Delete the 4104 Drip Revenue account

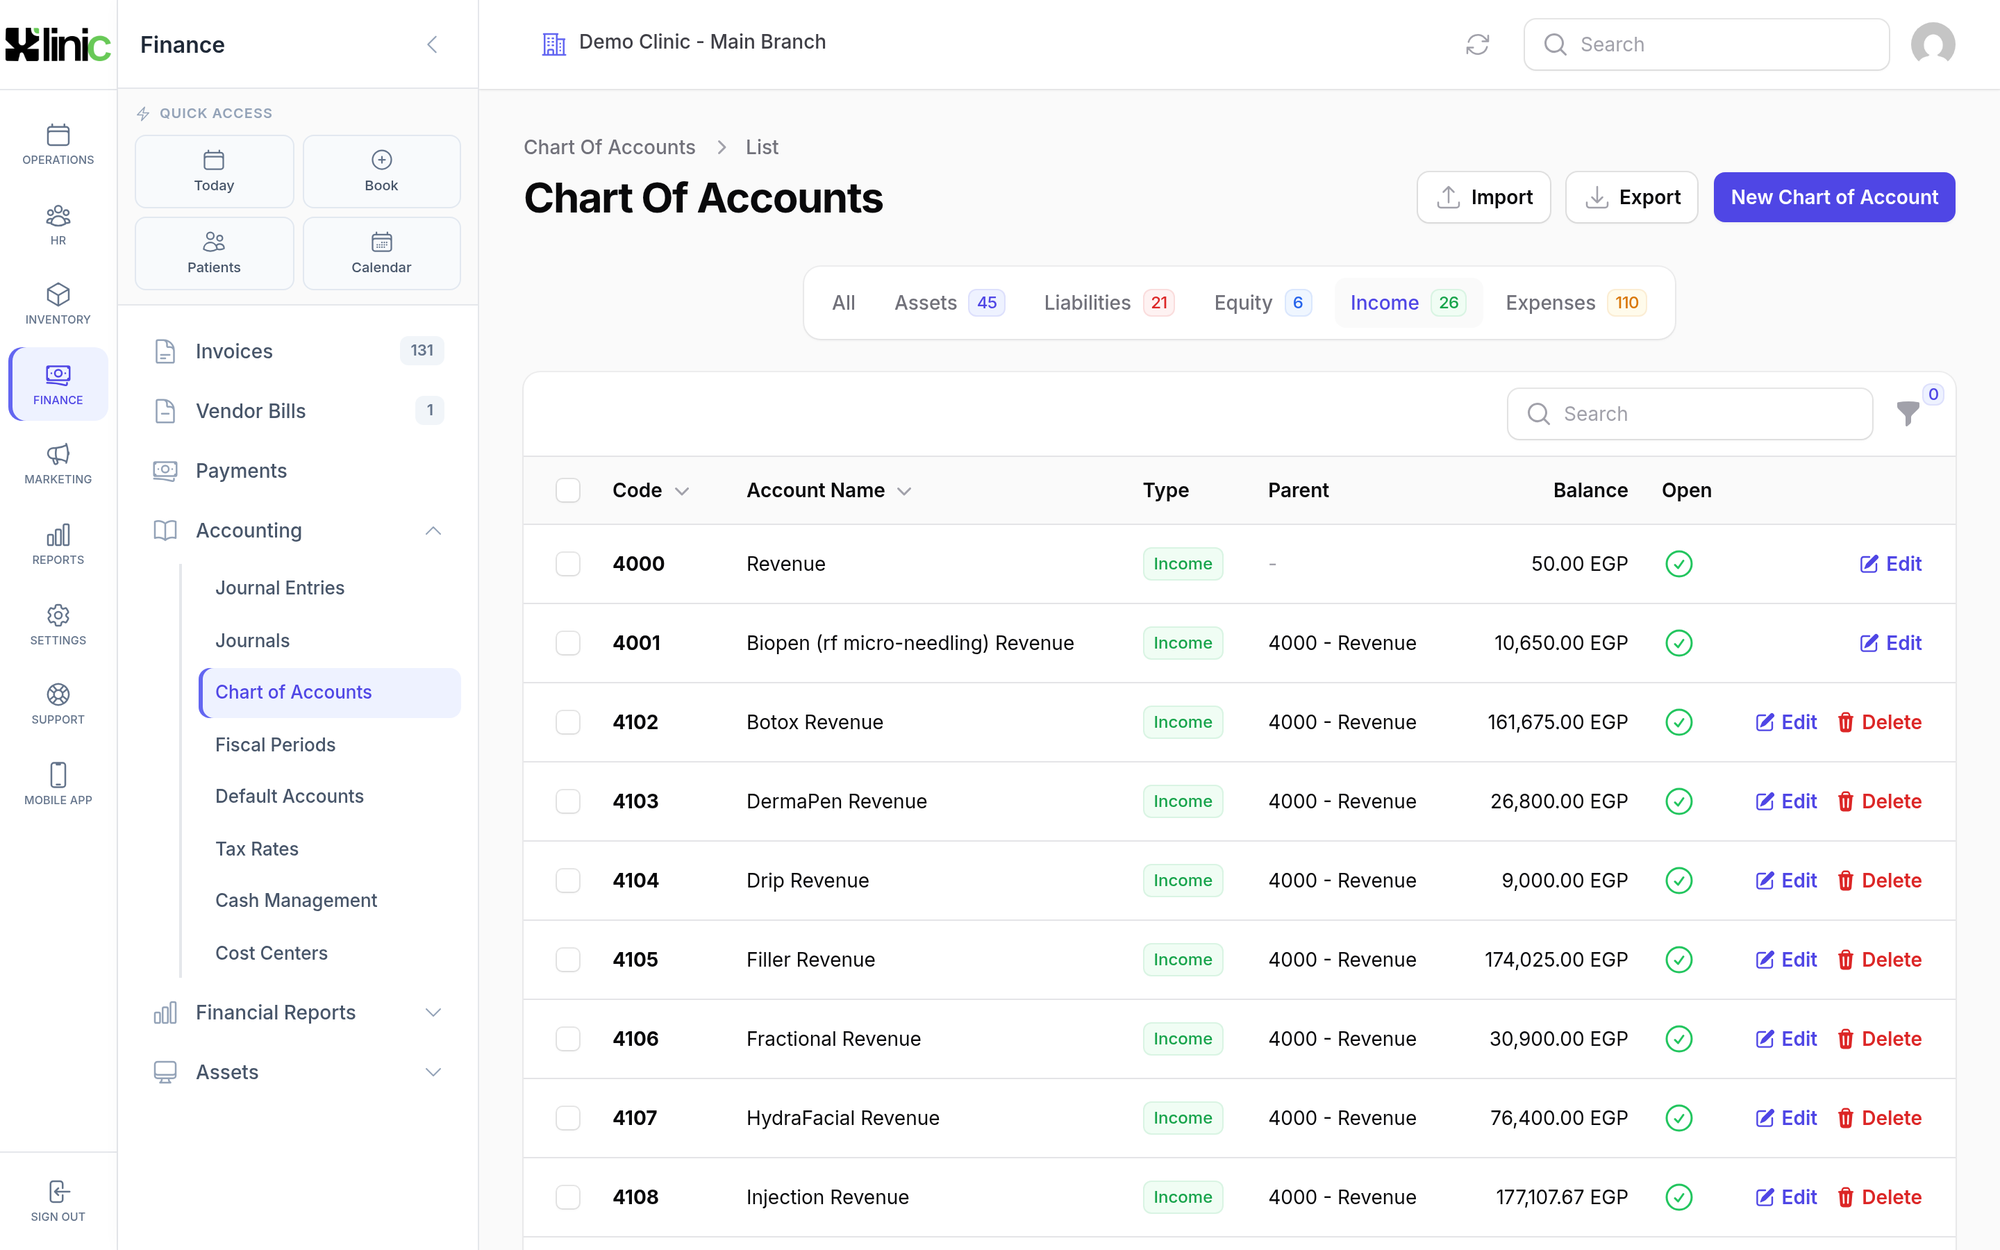point(1879,881)
